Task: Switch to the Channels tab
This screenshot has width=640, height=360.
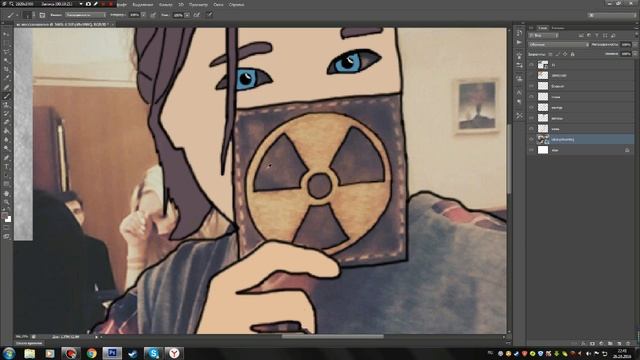Action: tap(558, 28)
